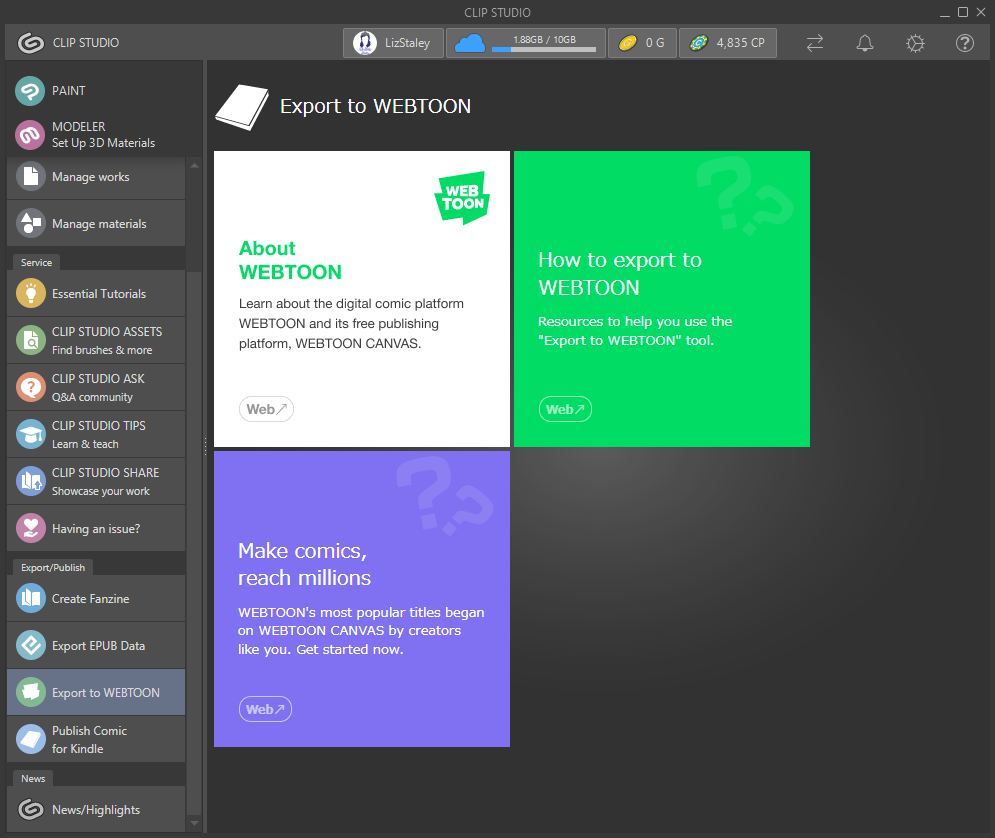The width and height of the screenshot is (995, 838).
Task: Select Manage materials menu item
Action: 96,223
